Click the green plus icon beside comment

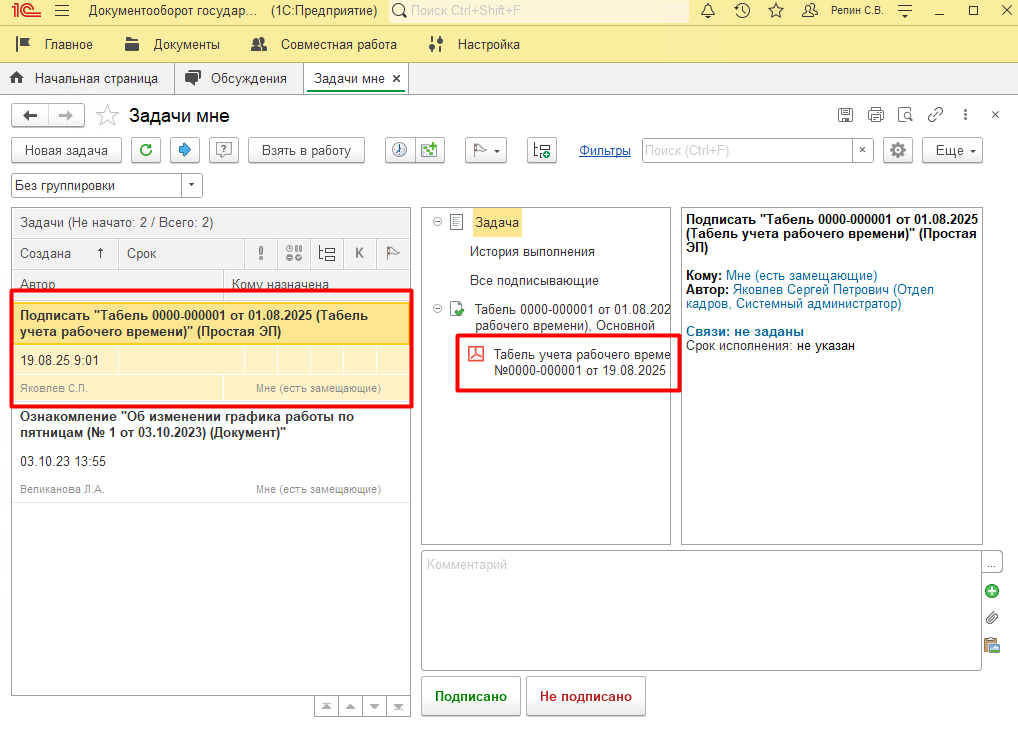tap(992, 591)
